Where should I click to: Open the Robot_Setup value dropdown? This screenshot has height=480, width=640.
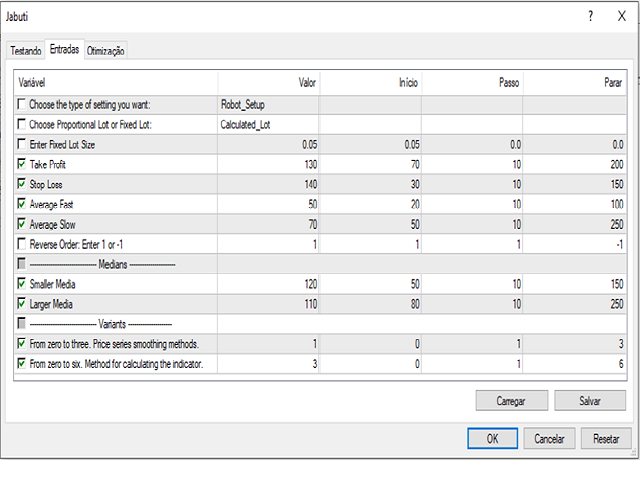click(x=268, y=104)
